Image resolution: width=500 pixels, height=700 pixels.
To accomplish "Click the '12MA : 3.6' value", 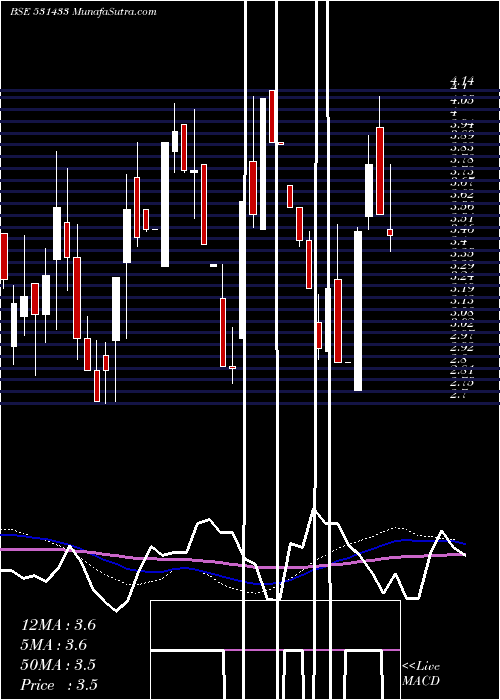I will [x=58, y=625].
